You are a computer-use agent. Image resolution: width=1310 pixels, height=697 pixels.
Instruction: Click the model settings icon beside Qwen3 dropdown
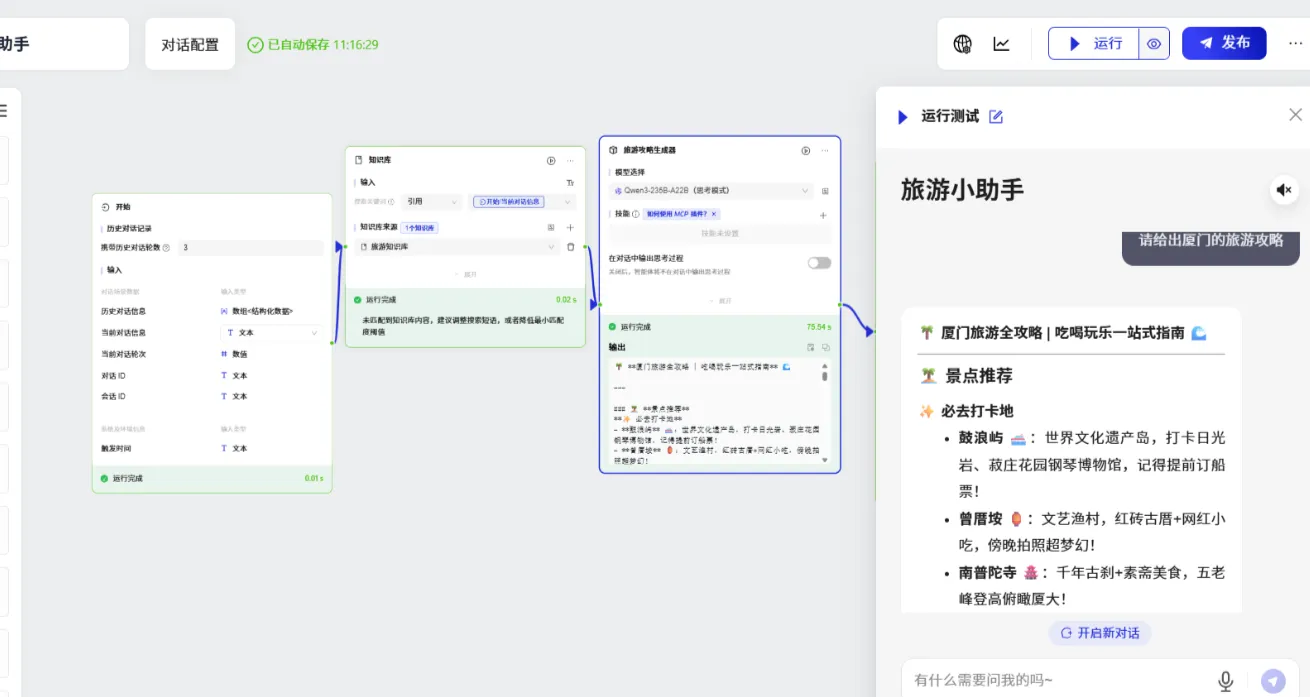[x=825, y=190]
